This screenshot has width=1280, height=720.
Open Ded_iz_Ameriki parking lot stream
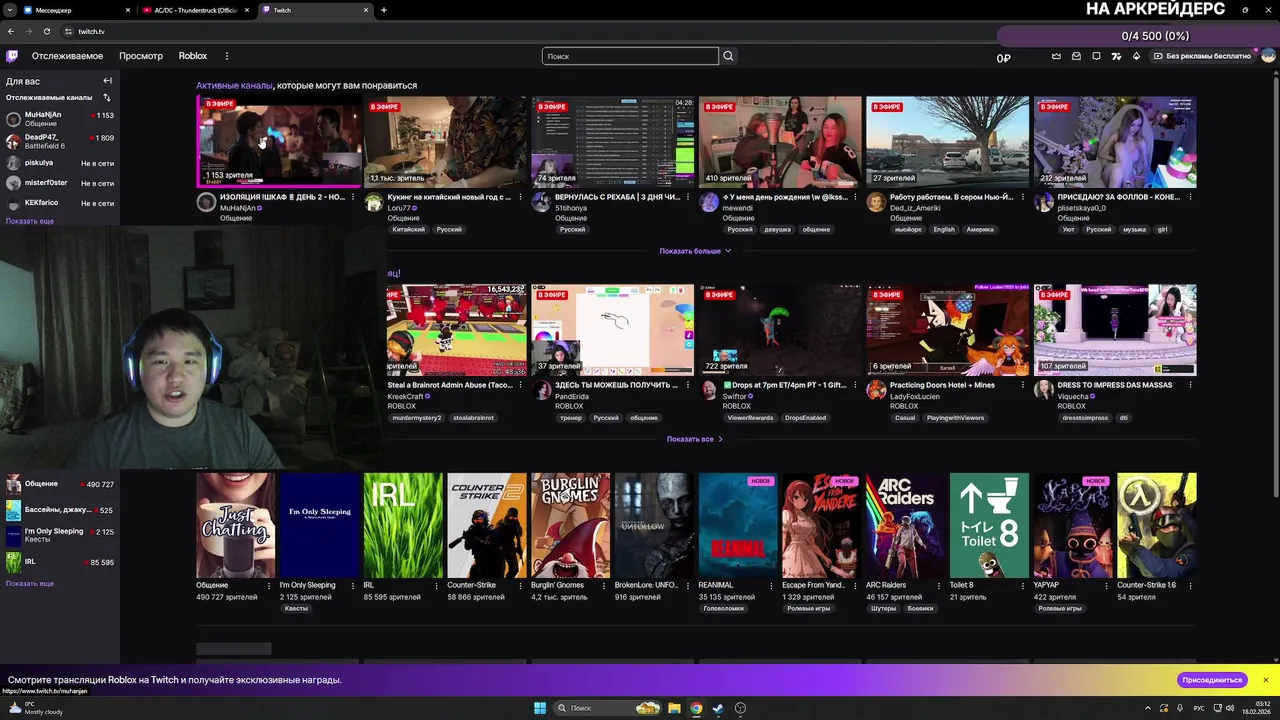(x=947, y=142)
